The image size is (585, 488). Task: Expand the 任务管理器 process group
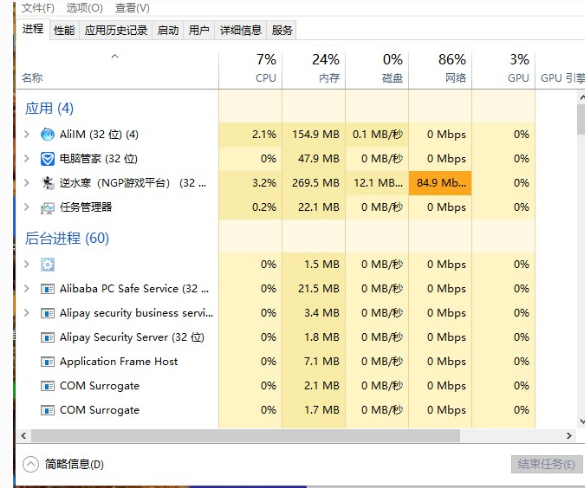(x=26, y=207)
